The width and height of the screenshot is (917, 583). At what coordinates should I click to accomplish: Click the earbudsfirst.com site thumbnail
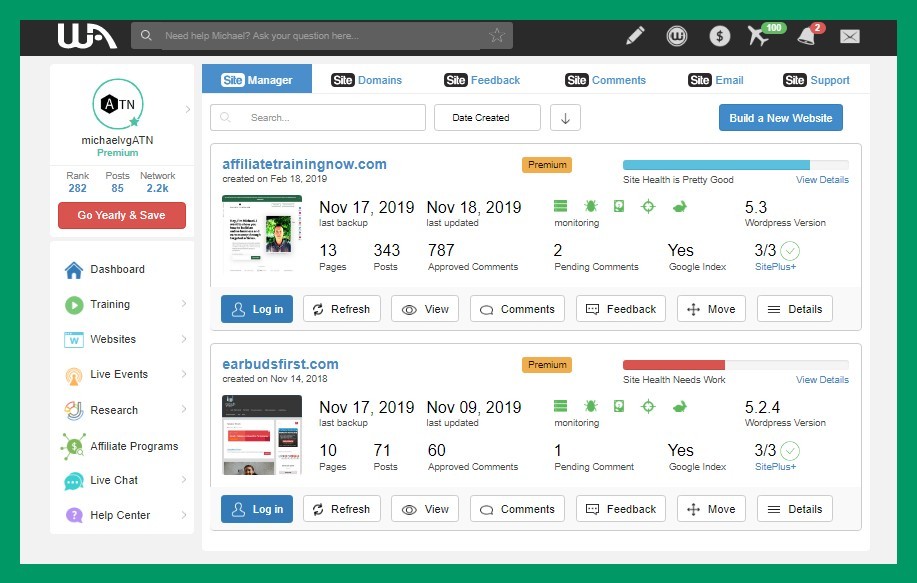(x=262, y=434)
